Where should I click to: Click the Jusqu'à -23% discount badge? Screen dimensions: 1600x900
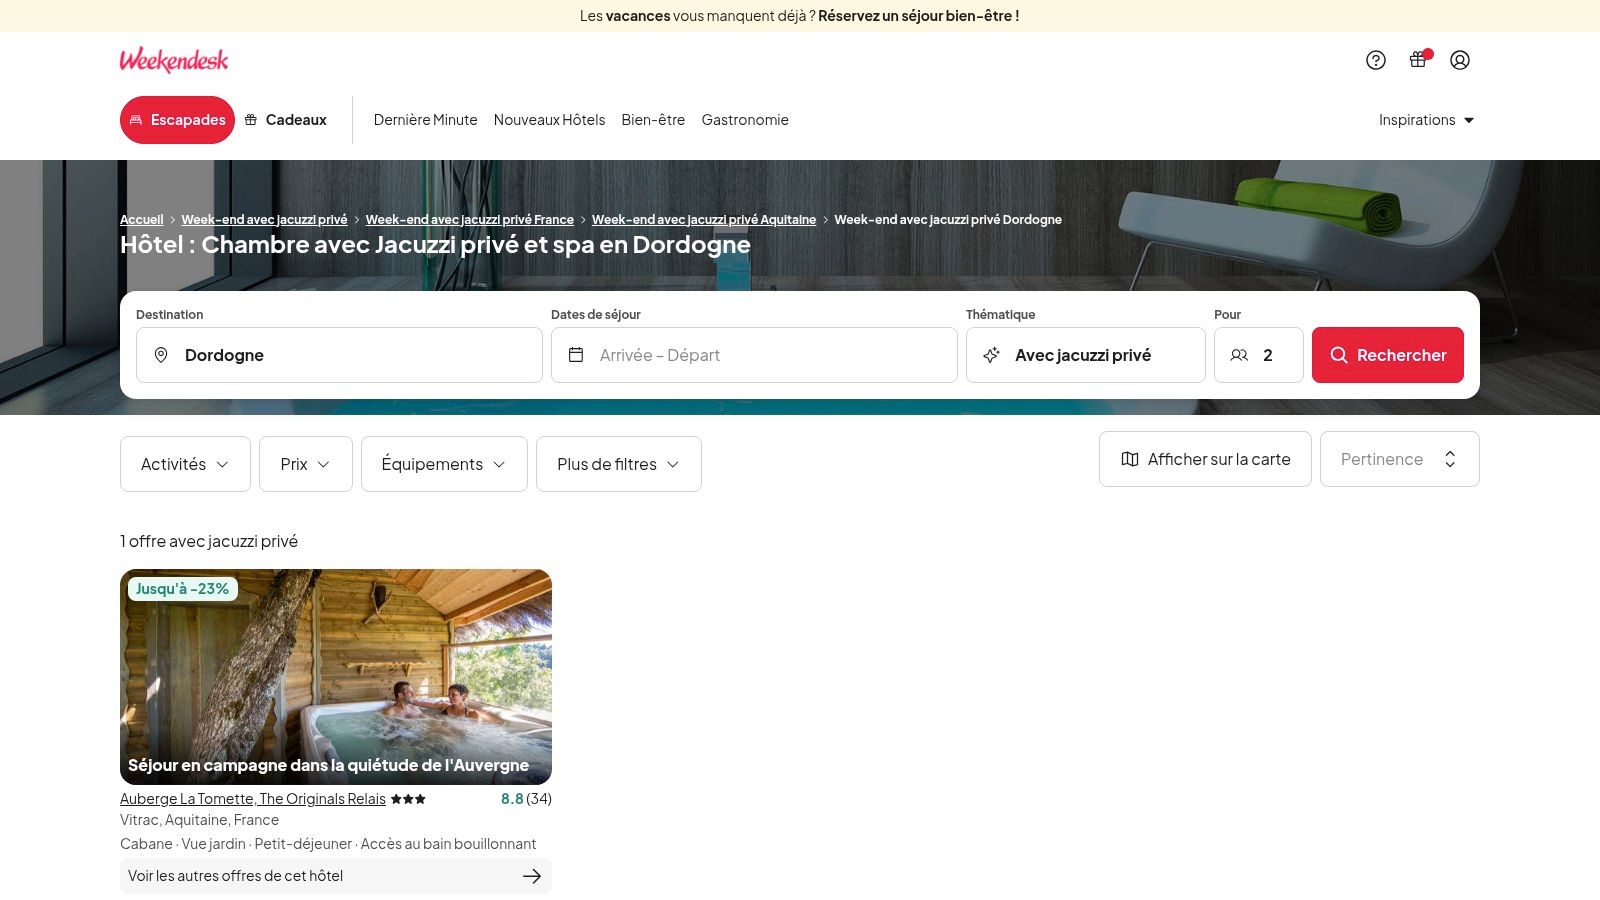[182, 589]
